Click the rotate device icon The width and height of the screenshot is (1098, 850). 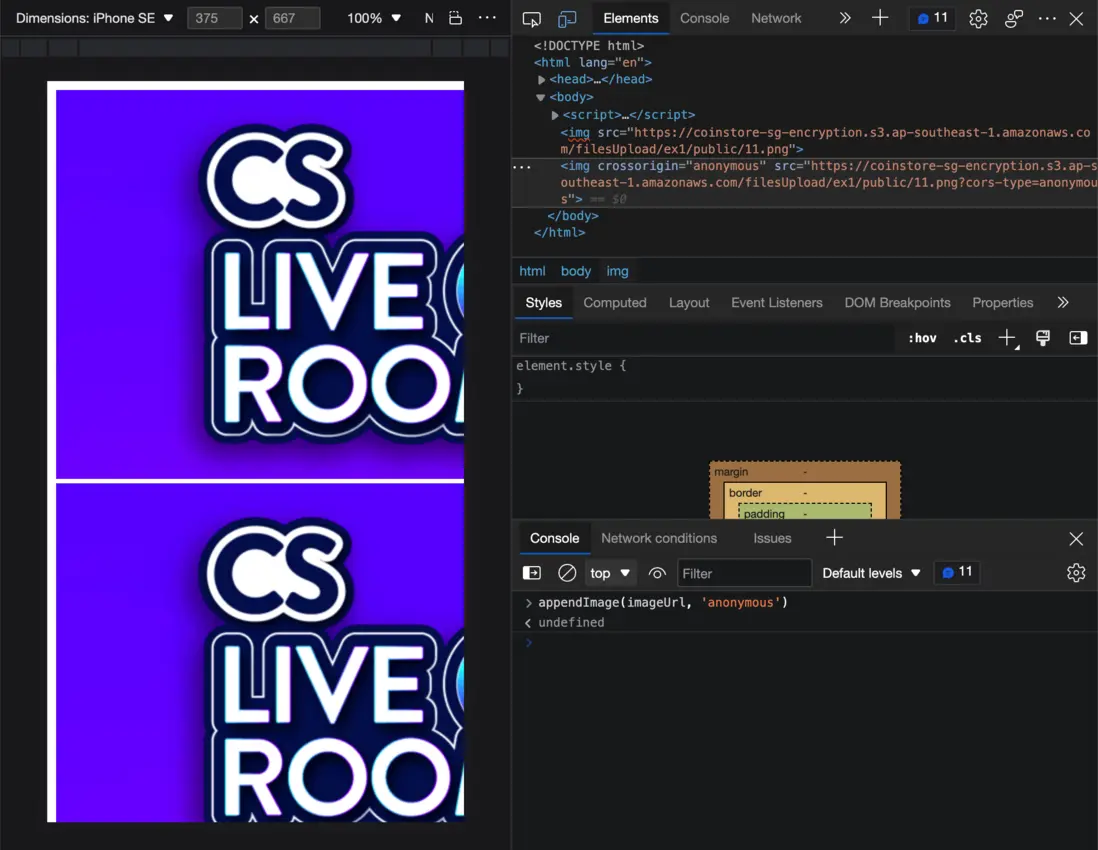[455, 18]
